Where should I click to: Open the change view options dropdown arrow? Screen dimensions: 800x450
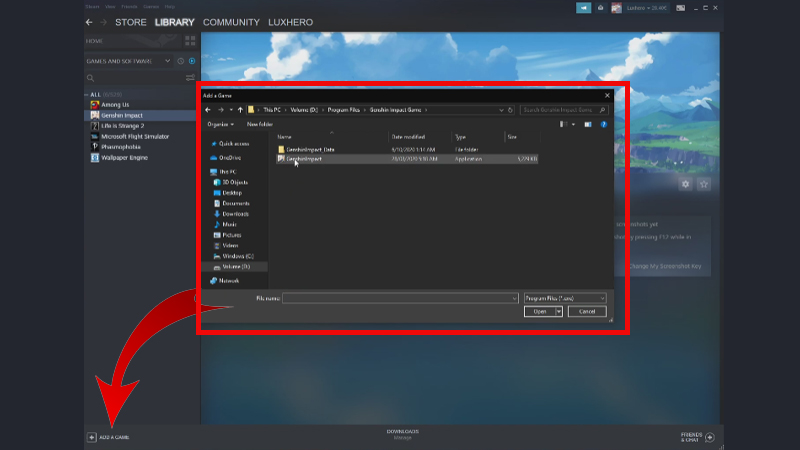tap(573, 124)
